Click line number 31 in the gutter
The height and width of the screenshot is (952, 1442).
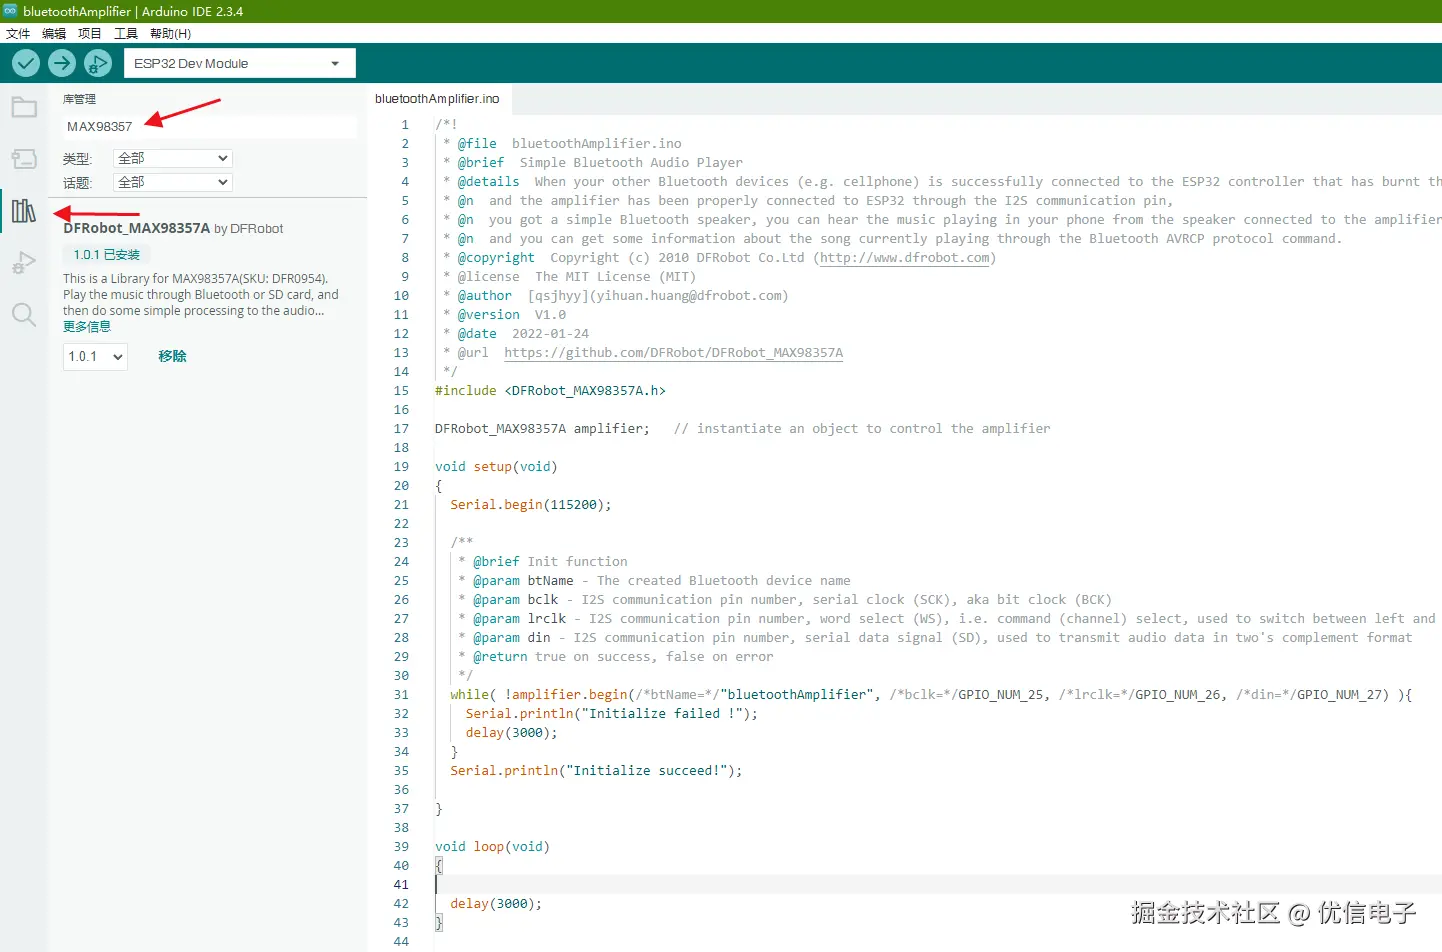tap(401, 694)
